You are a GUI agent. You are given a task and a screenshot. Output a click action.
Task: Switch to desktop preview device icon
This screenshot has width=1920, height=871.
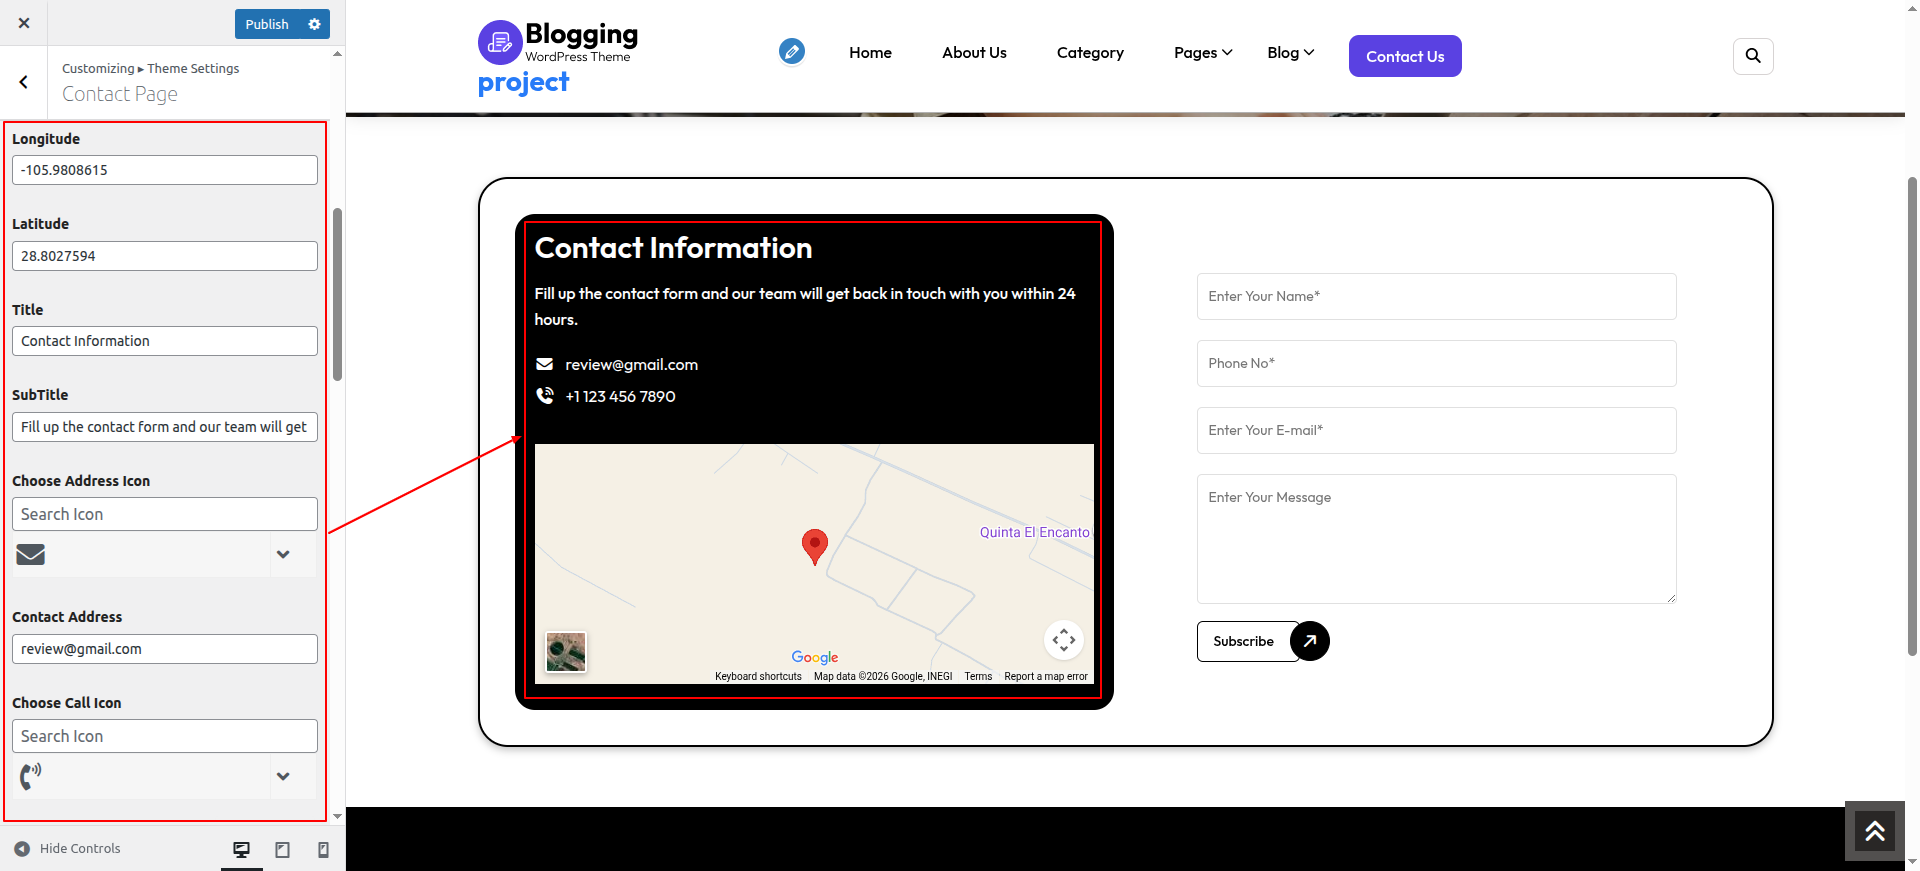click(241, 849)
